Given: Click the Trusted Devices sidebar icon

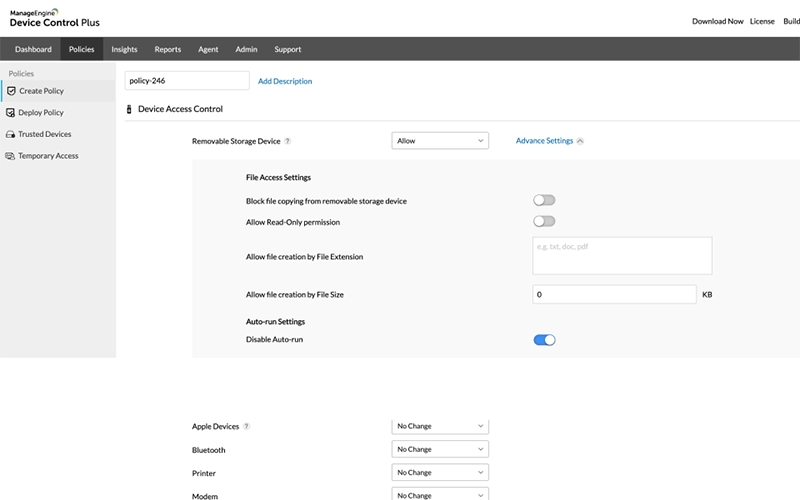Looking at the screenshot, I should 11,134.
